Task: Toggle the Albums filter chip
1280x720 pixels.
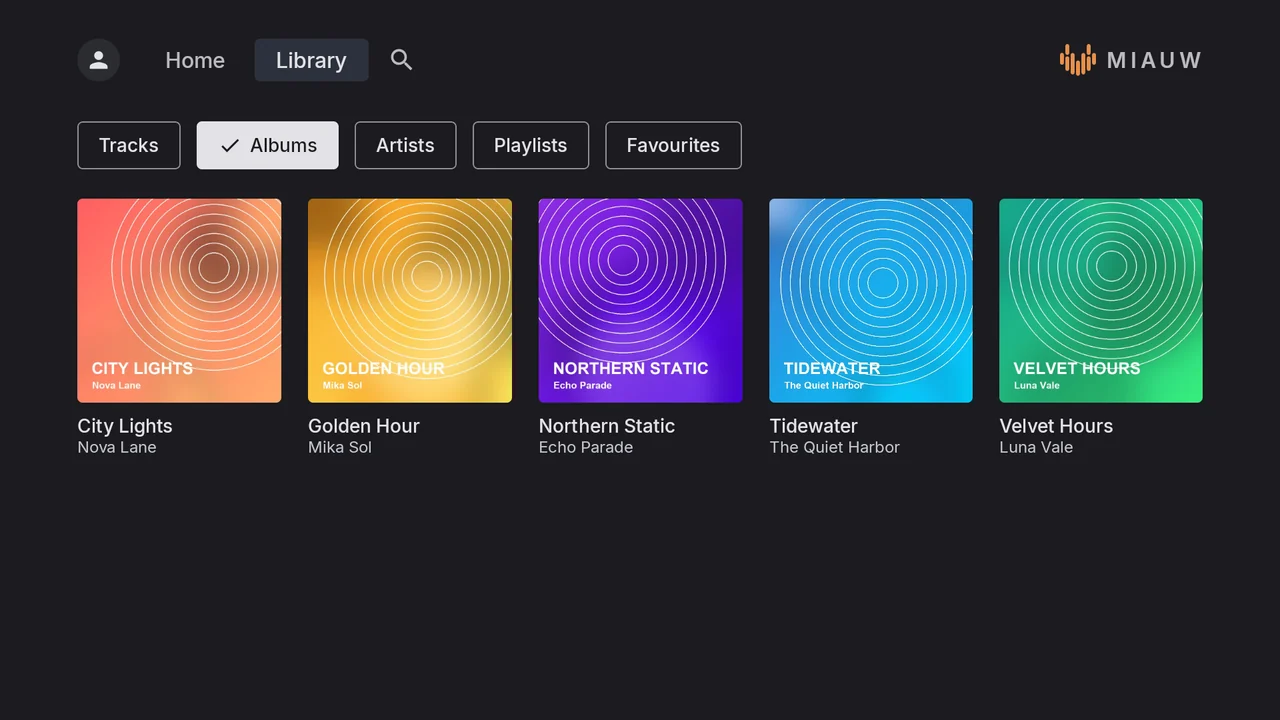Action: click(268, 145)
